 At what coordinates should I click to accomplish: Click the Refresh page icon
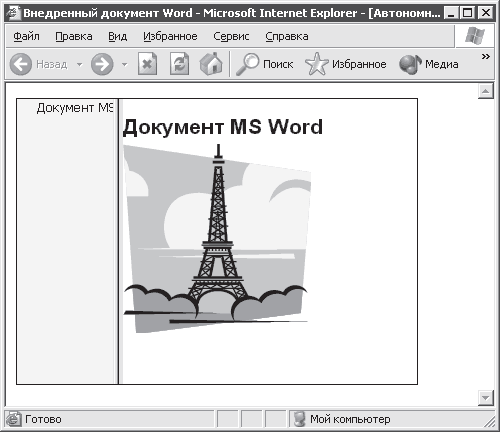[x=179, y=64]
